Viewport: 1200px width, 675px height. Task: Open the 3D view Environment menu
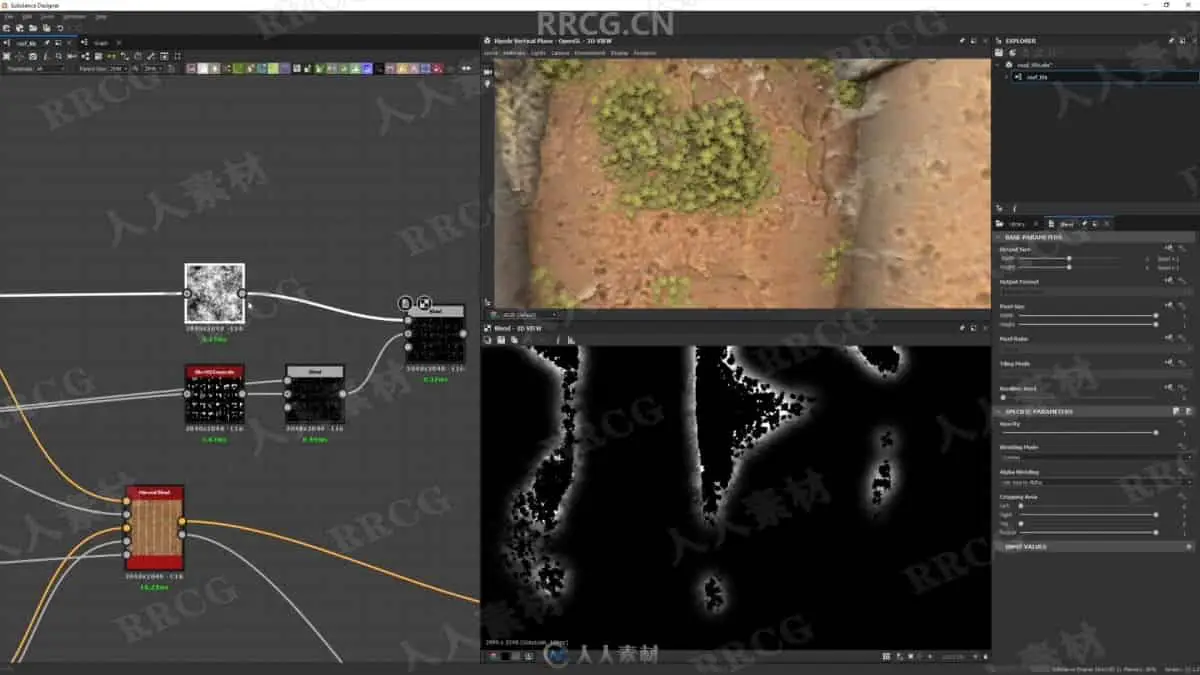pyautogui.click(x=589, y=53)
